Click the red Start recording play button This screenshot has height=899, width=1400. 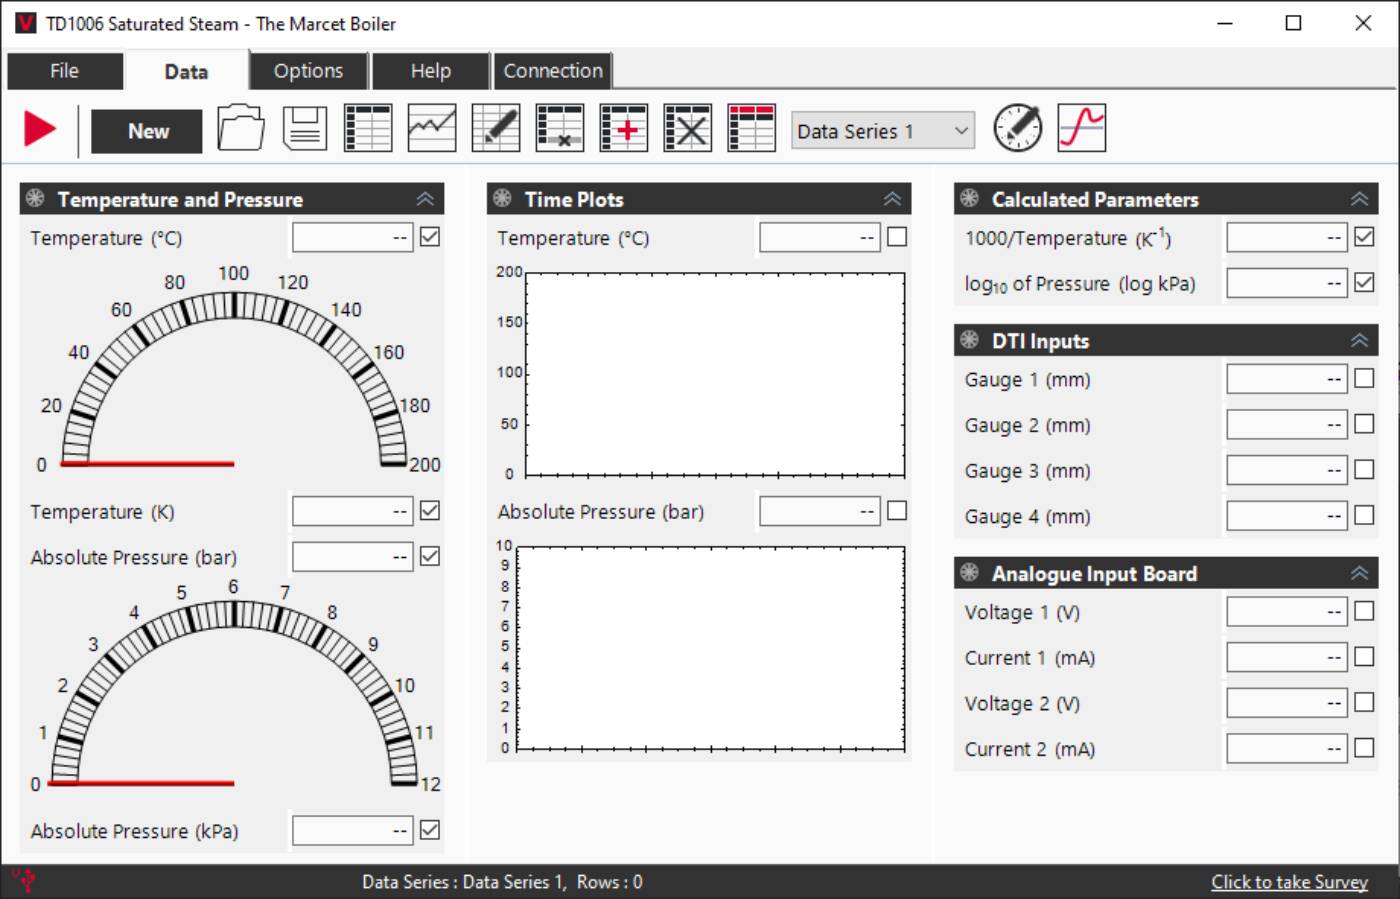[40, 129]
